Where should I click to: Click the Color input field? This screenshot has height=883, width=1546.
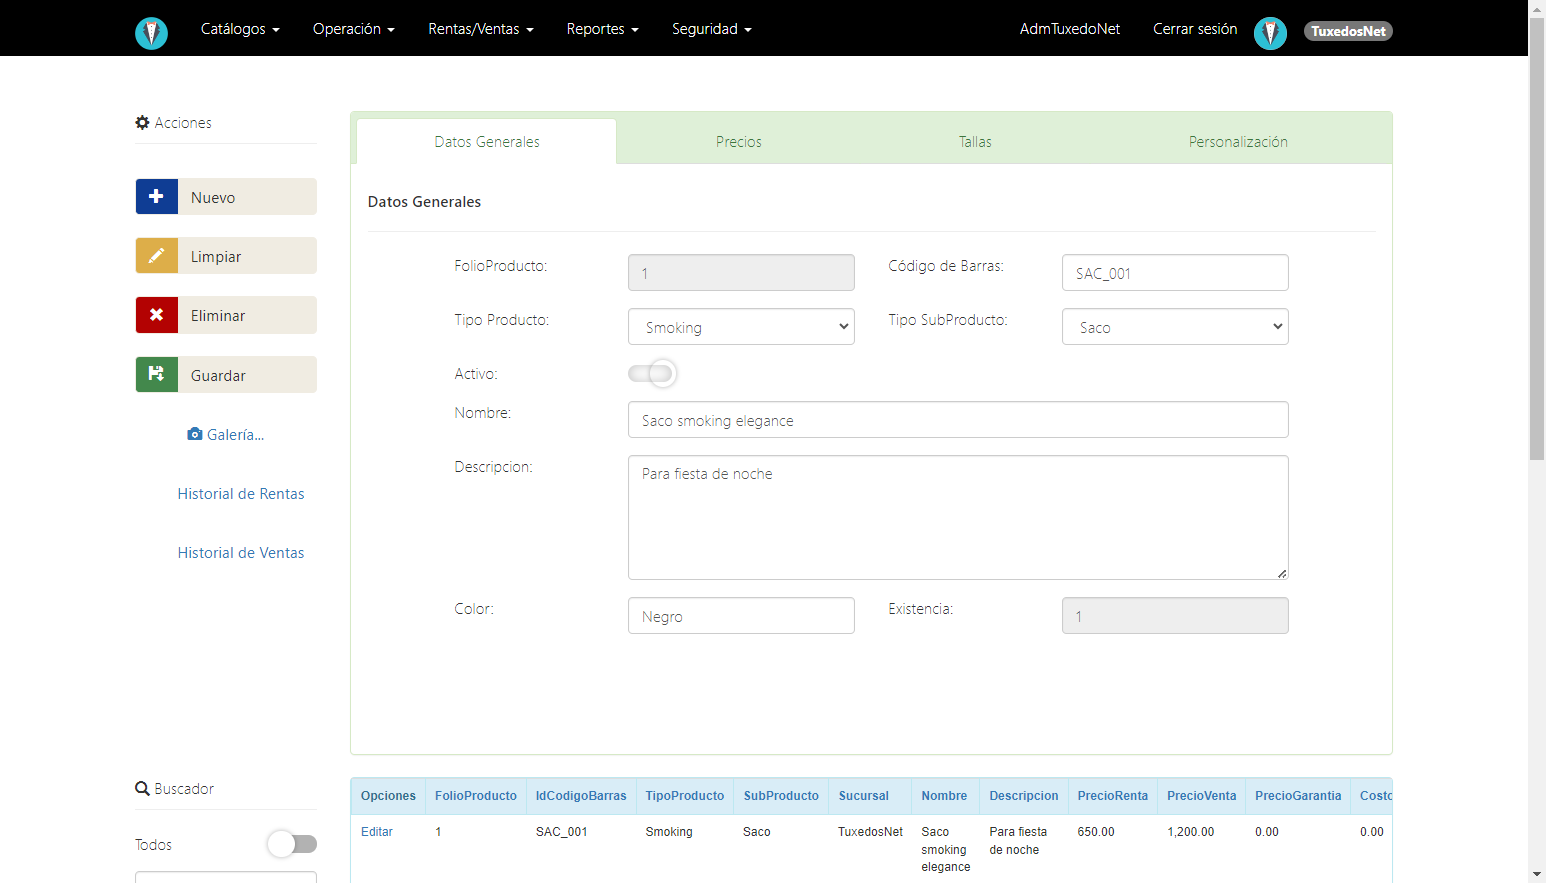coord(741,616)
